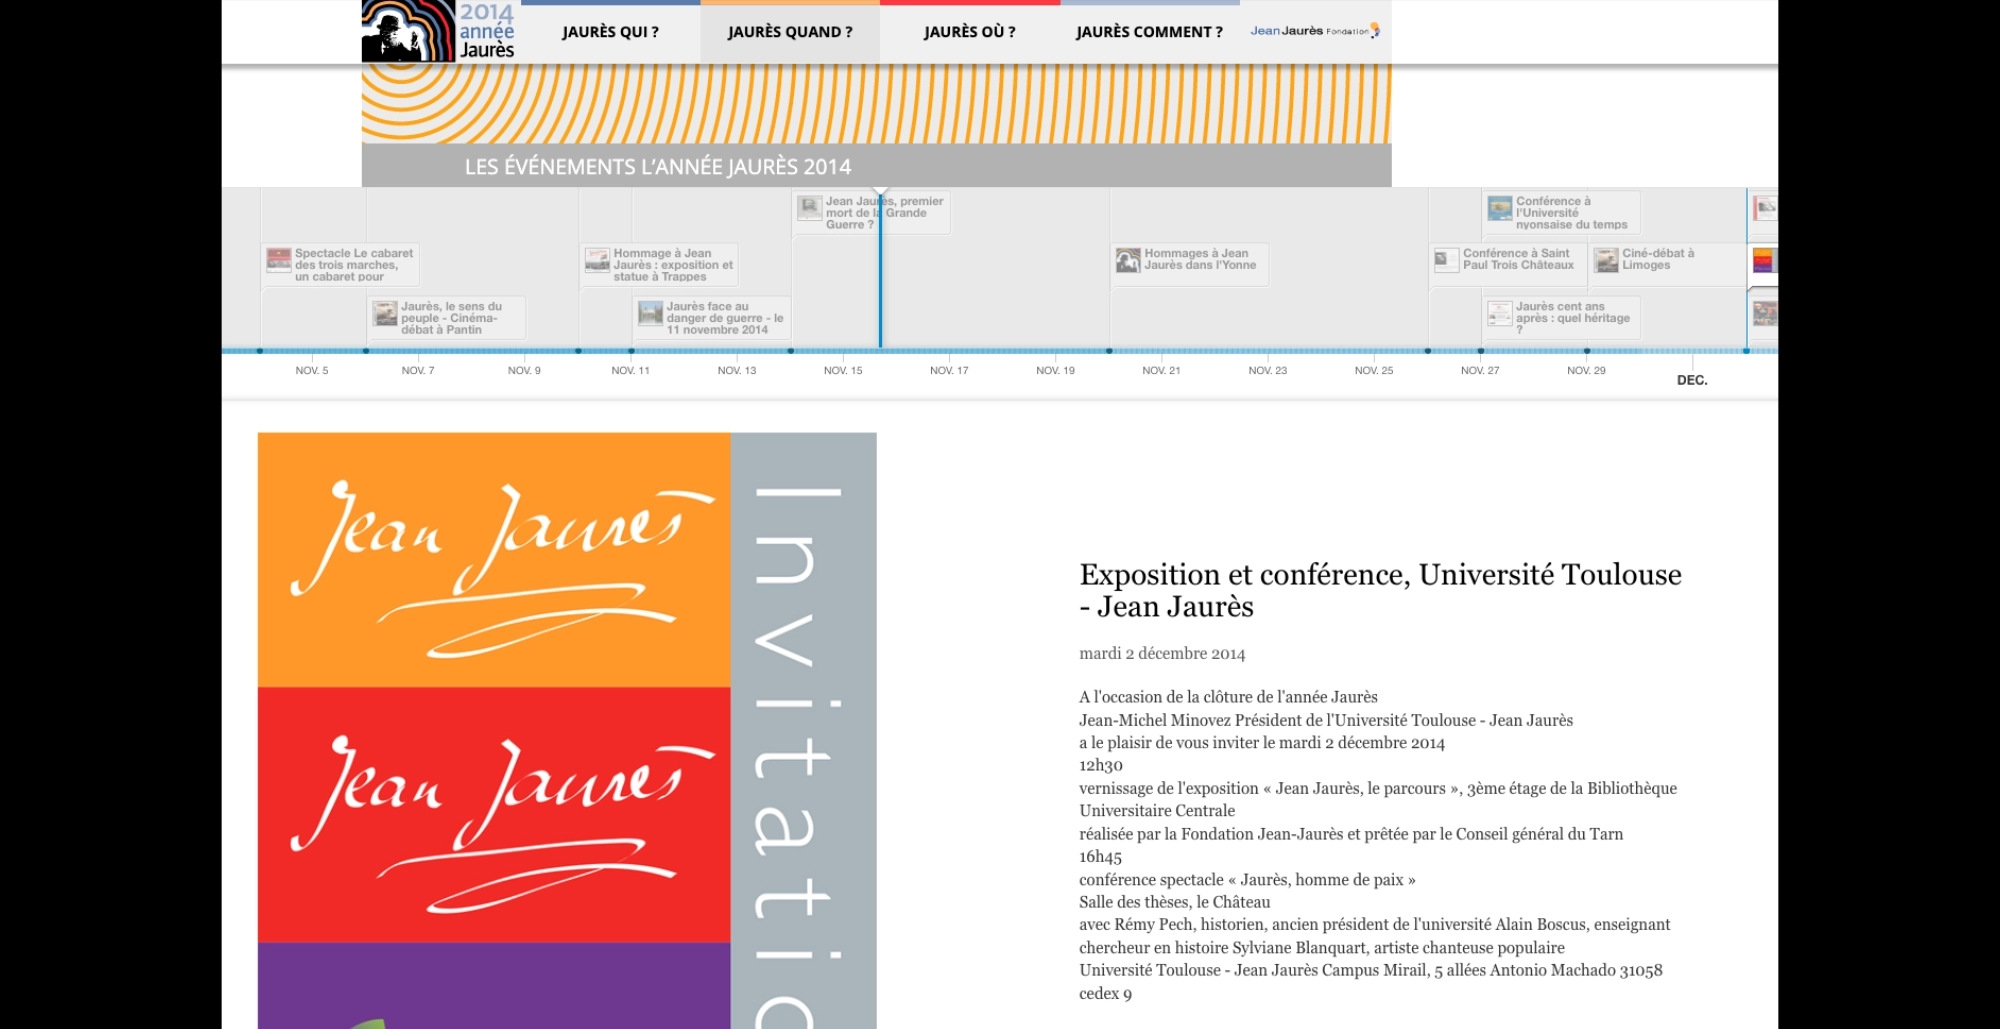Jump to DEC. on the timeline
Screen dimensions: 2000x1029
click(1692, 380)
